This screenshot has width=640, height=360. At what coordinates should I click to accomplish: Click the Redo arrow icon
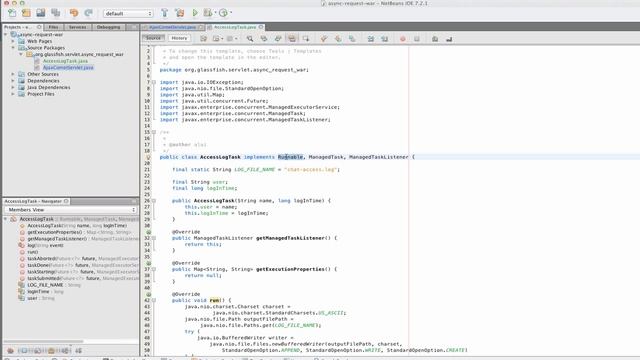pyautogui.click(x=89, y=13)
